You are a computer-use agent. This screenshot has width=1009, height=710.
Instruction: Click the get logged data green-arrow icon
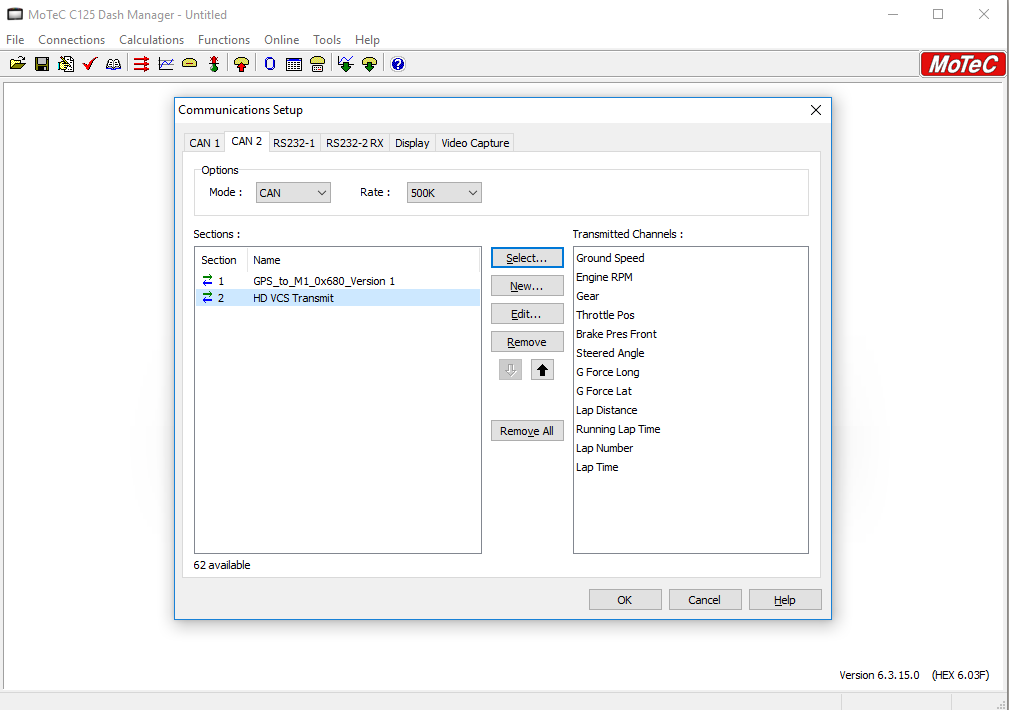(x=346, y=64)
